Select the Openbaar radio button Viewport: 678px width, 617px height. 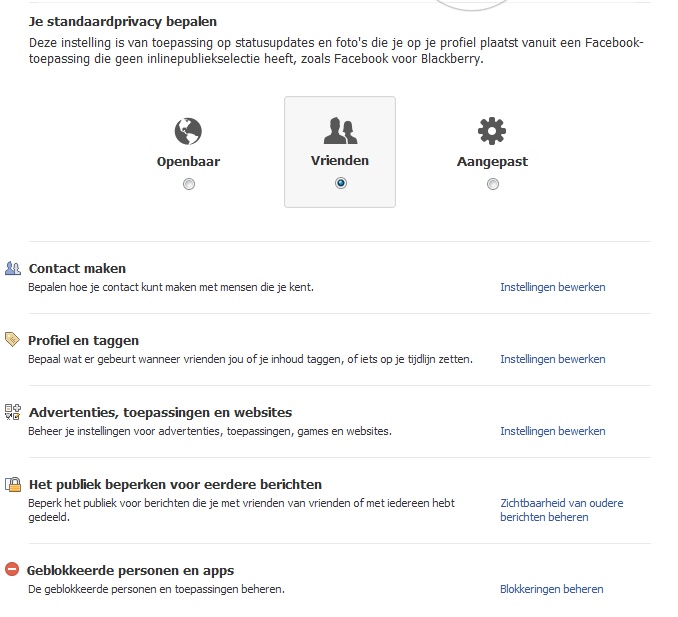coord(189,184)
